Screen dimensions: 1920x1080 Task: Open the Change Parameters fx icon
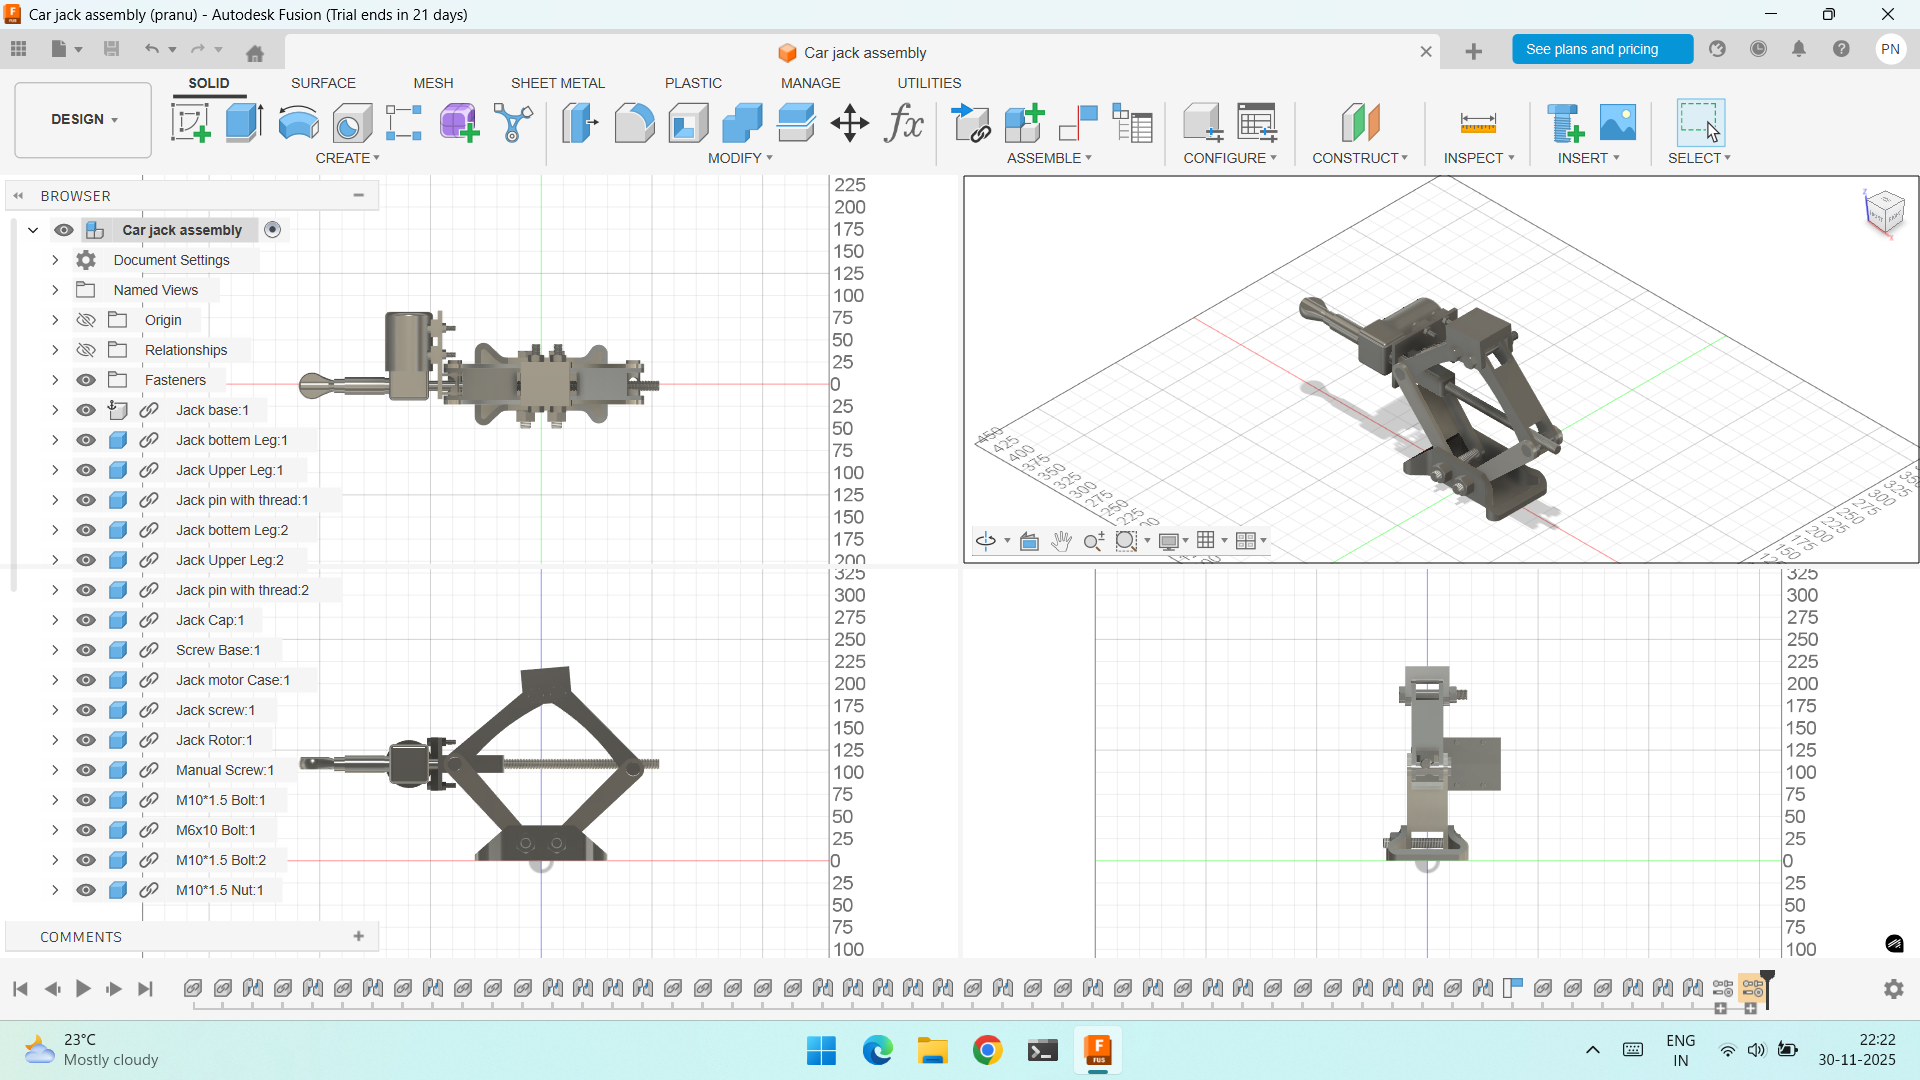(x=904, y=123)
